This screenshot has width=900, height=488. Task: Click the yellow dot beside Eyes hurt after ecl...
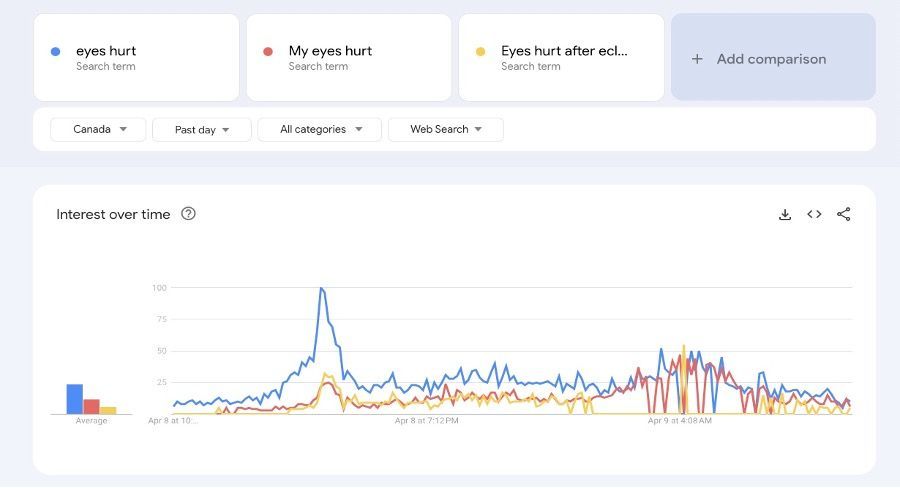click(480, 52)
